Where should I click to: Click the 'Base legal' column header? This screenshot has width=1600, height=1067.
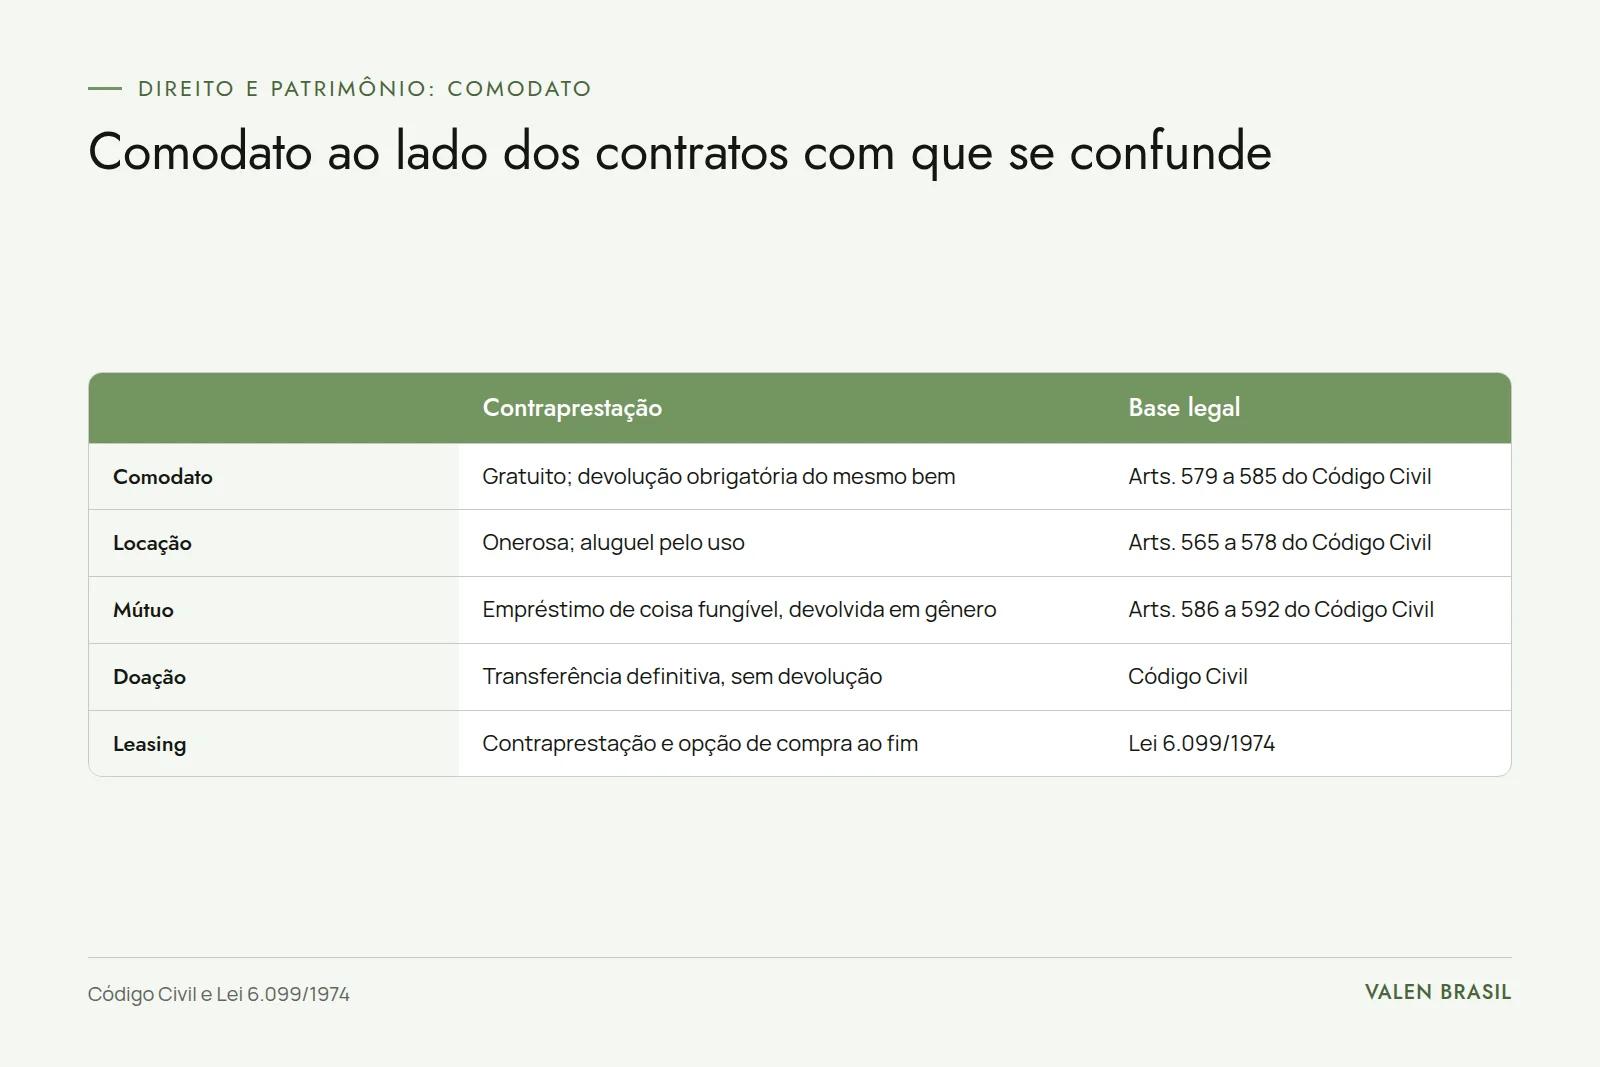coord(1184,408)
